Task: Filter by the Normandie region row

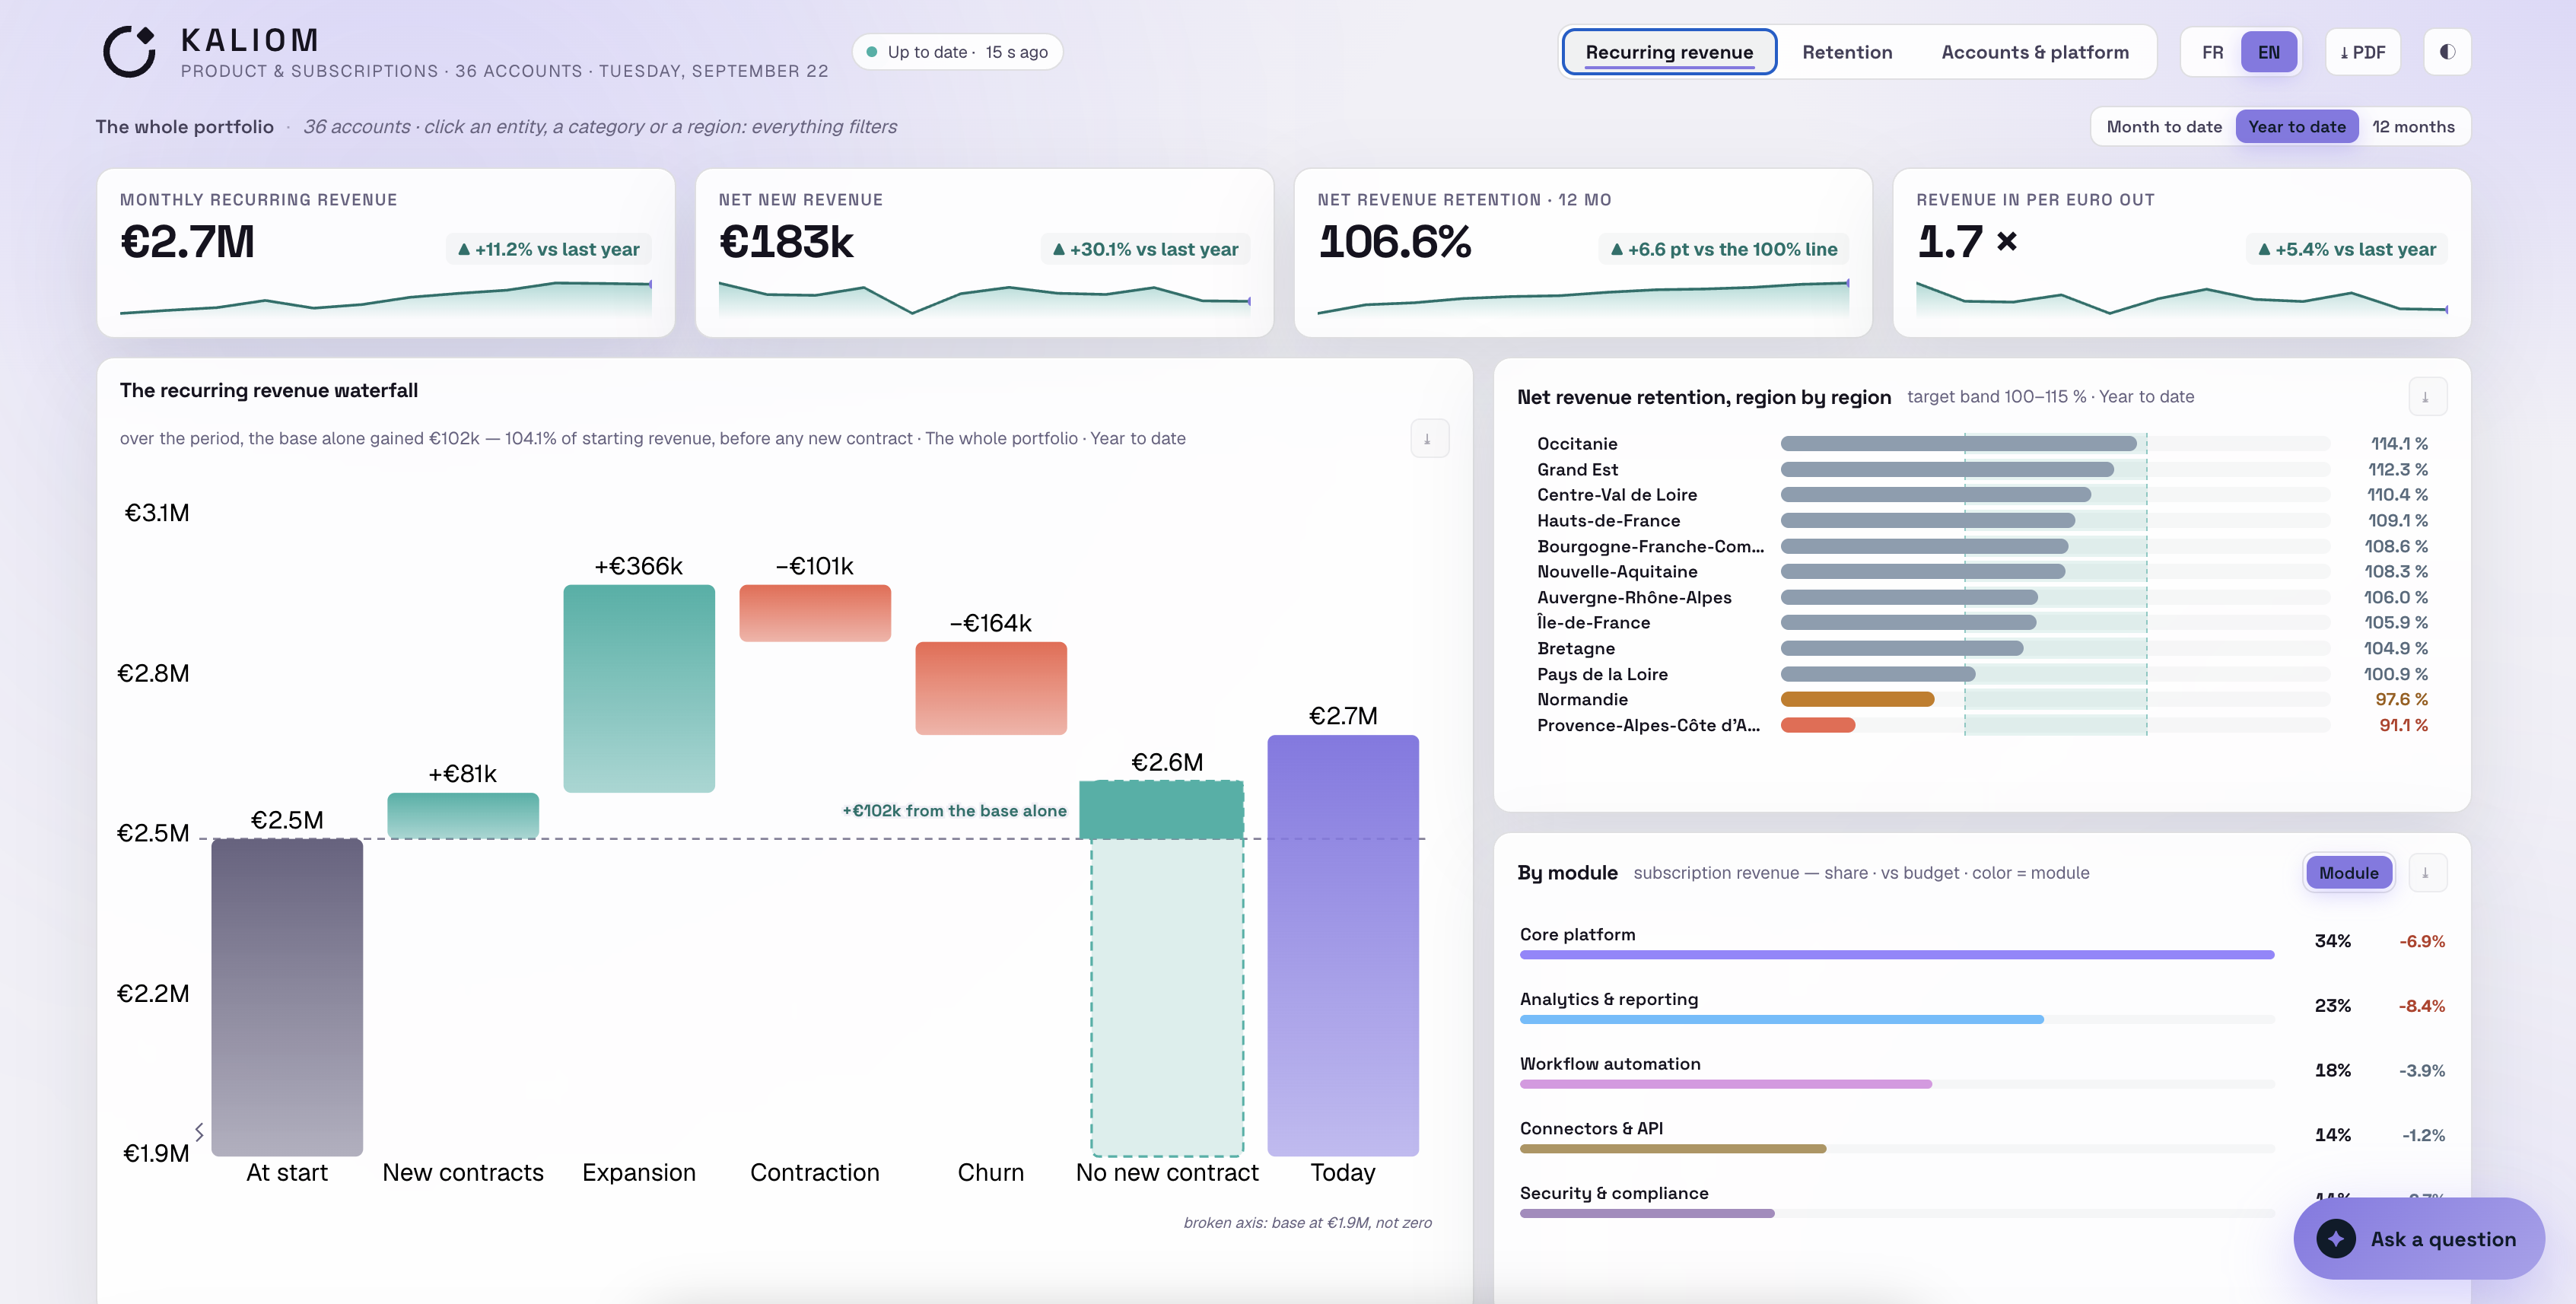Action: pos(1981,699)
